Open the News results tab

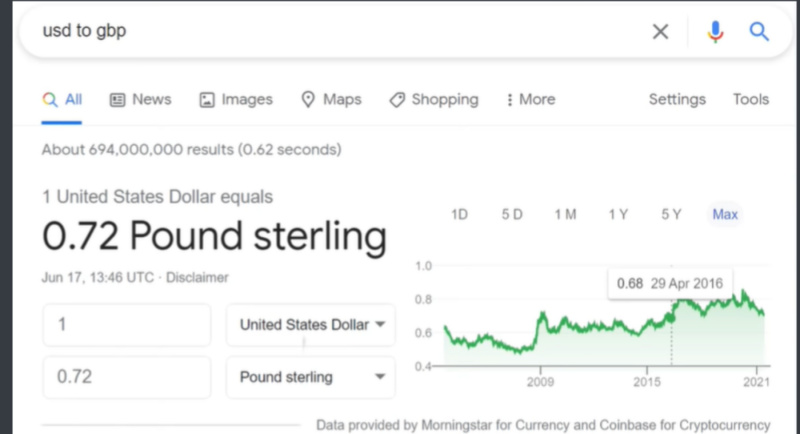[140, 99]
